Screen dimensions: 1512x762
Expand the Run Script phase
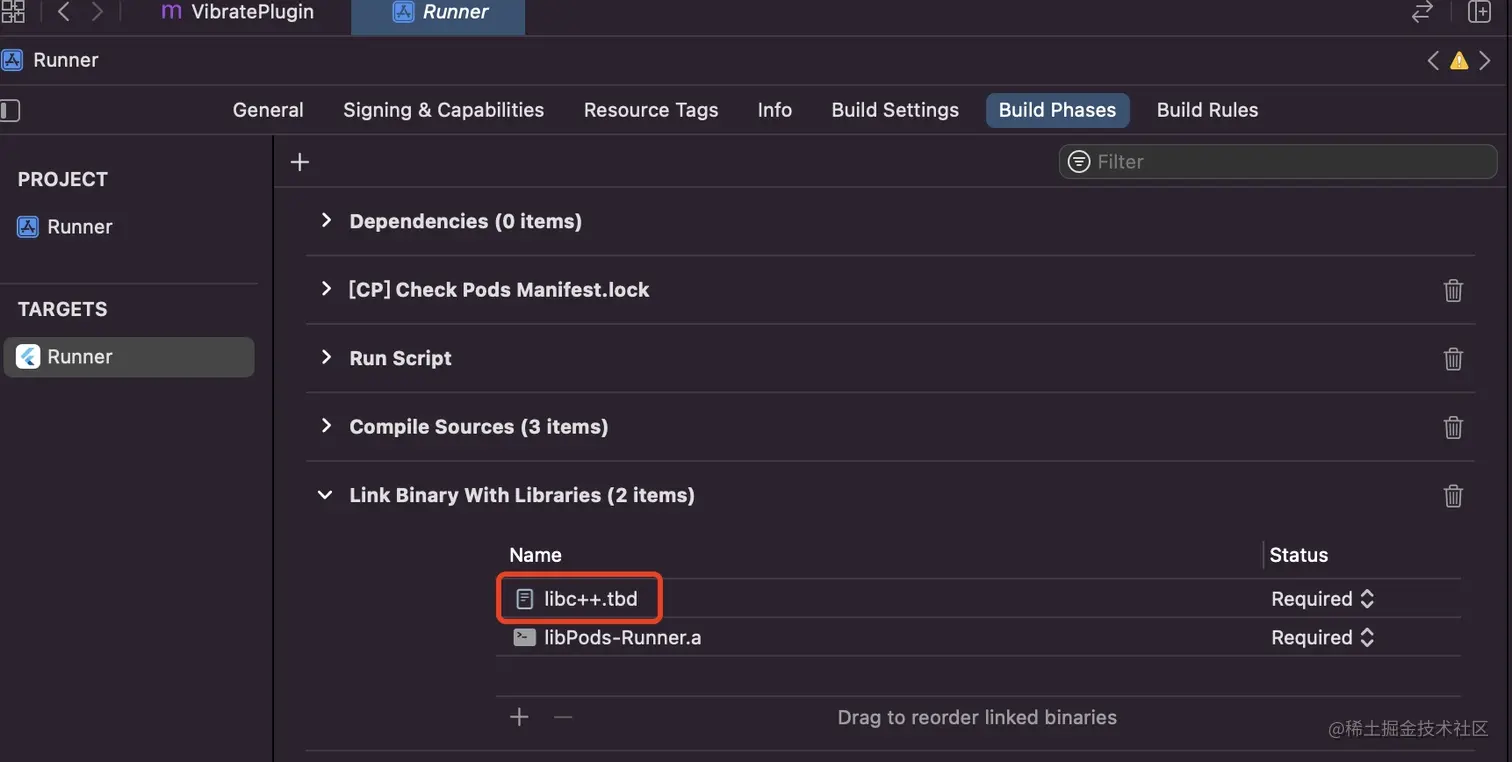(x=326, y=357)
